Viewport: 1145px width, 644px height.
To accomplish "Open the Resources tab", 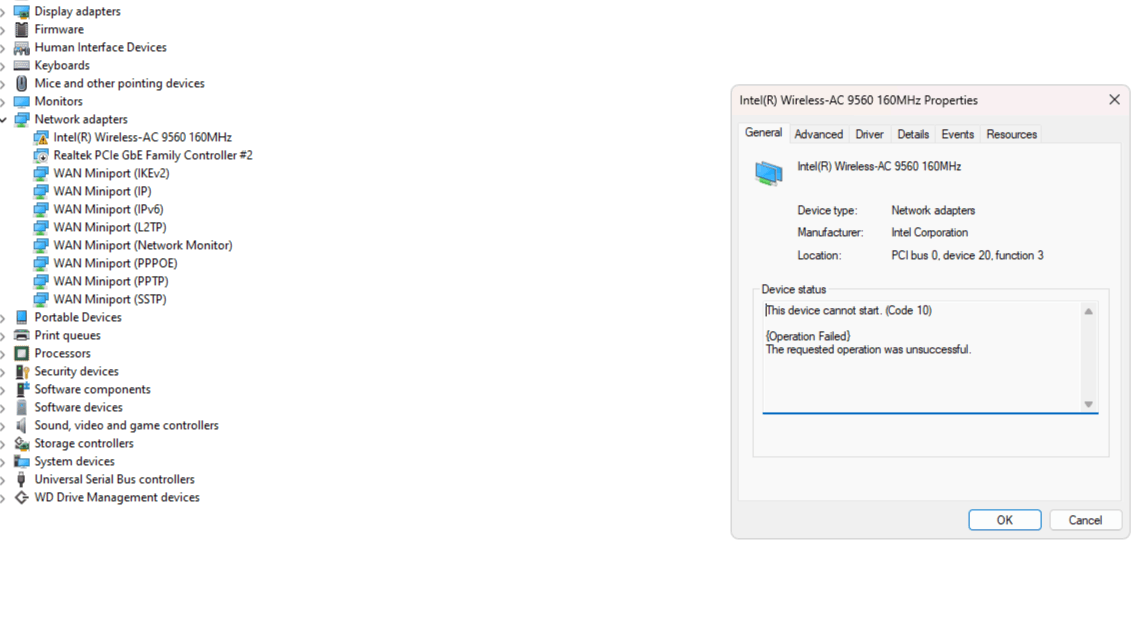I will point(1011,134).
